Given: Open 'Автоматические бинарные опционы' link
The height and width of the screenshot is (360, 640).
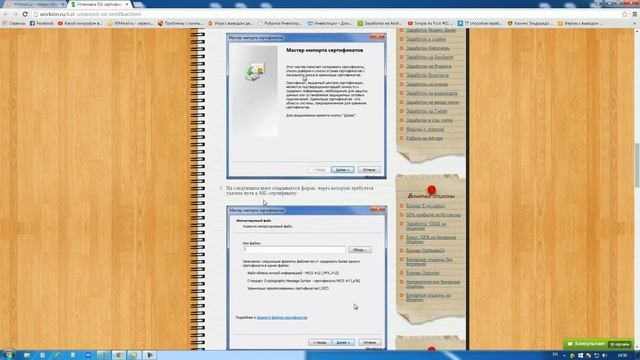Looking at the screenshot, I should [433, 284].
